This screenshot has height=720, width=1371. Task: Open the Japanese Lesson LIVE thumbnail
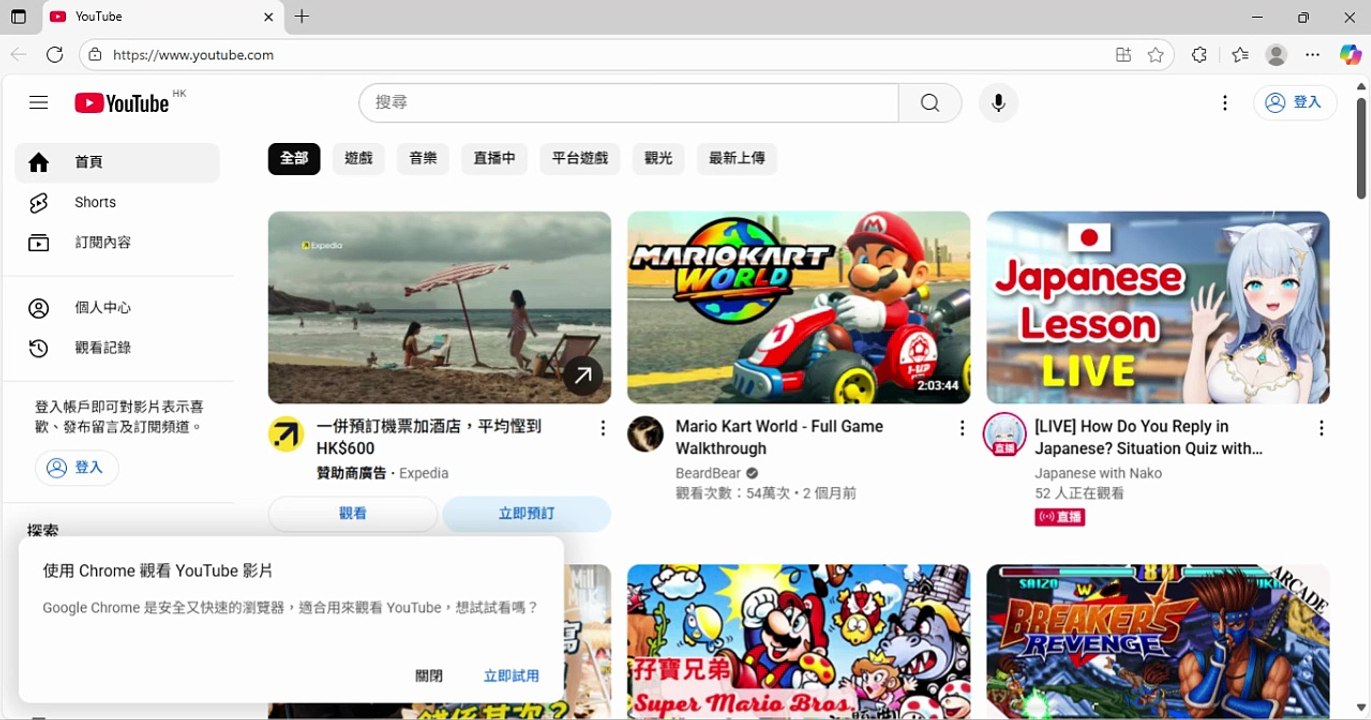(x=1157, y=307)
